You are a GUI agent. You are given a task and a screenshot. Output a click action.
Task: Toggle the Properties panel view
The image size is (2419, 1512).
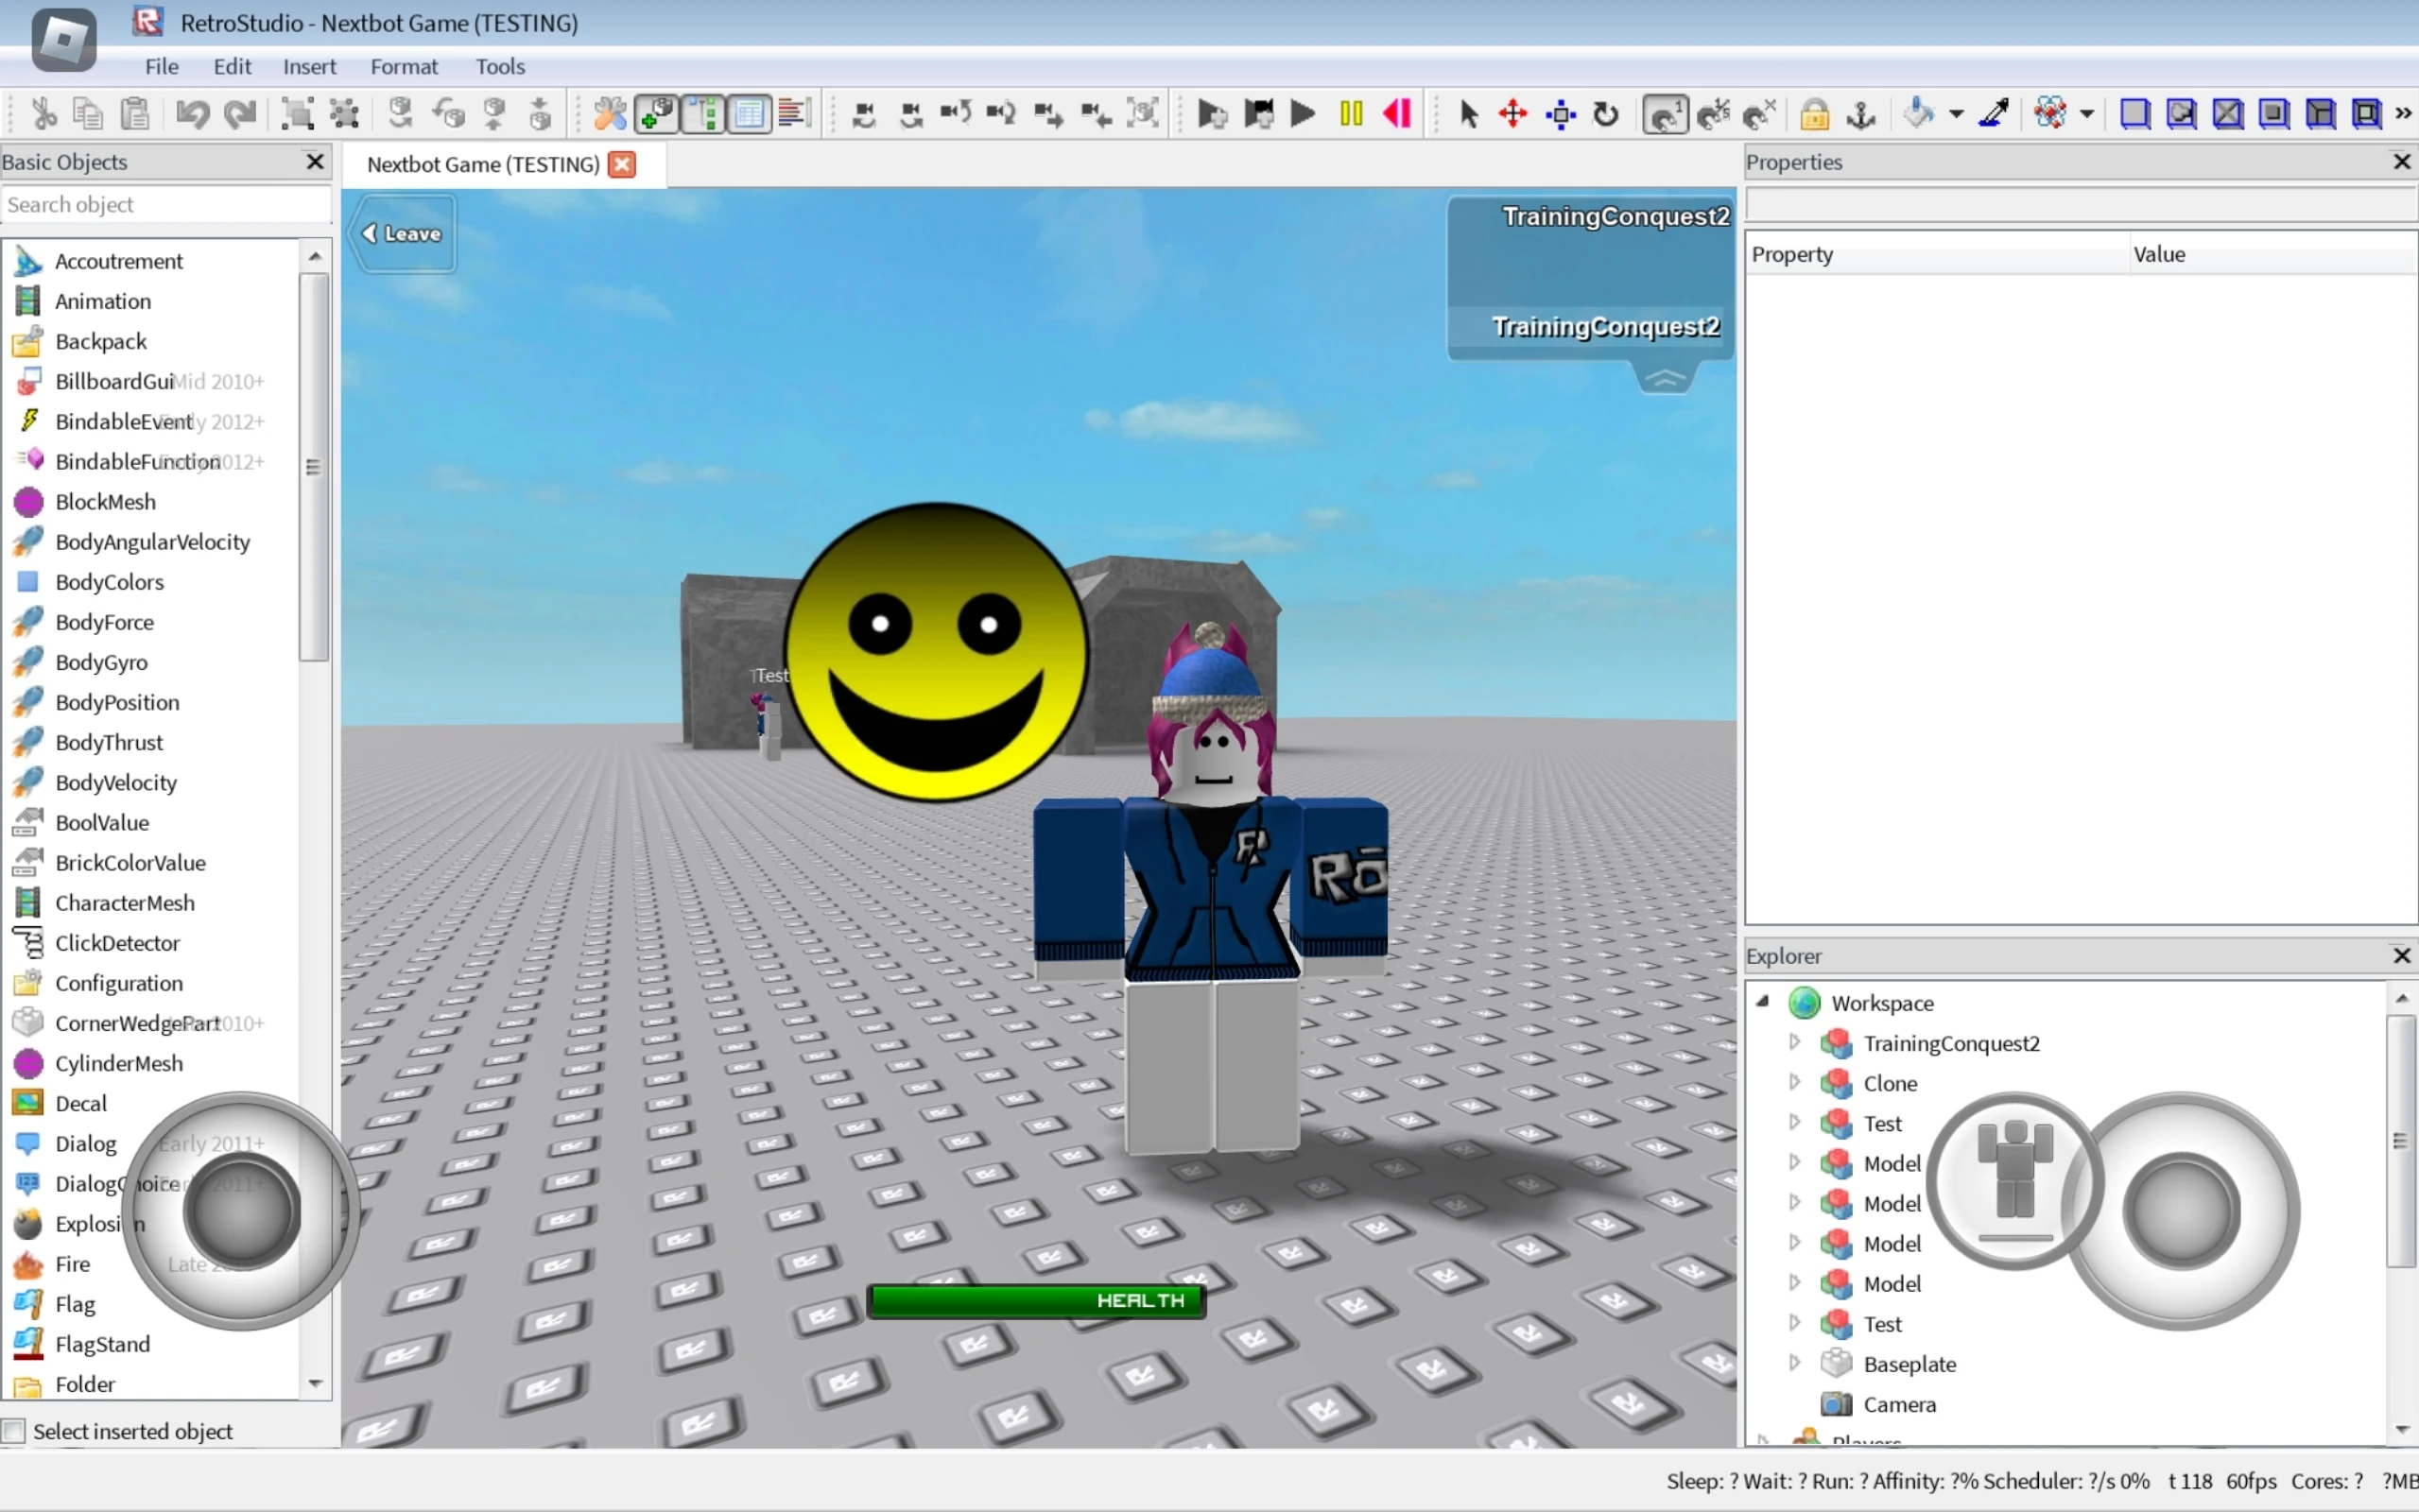click(749, 114)
